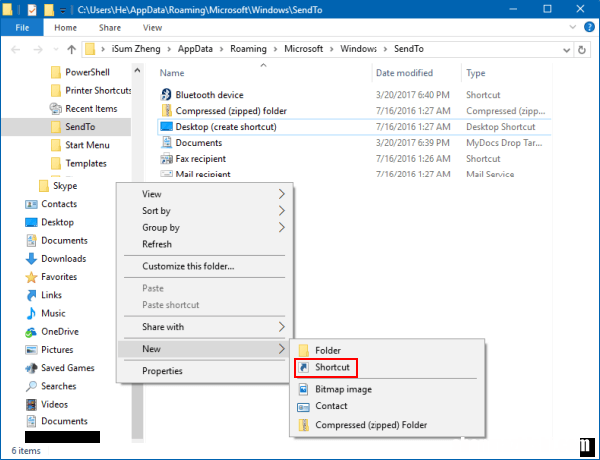Image resolution: width=600 pixels, height=460 pixels.
Task: Open the address bar previous locations dropdown
Action: (567, 50)
